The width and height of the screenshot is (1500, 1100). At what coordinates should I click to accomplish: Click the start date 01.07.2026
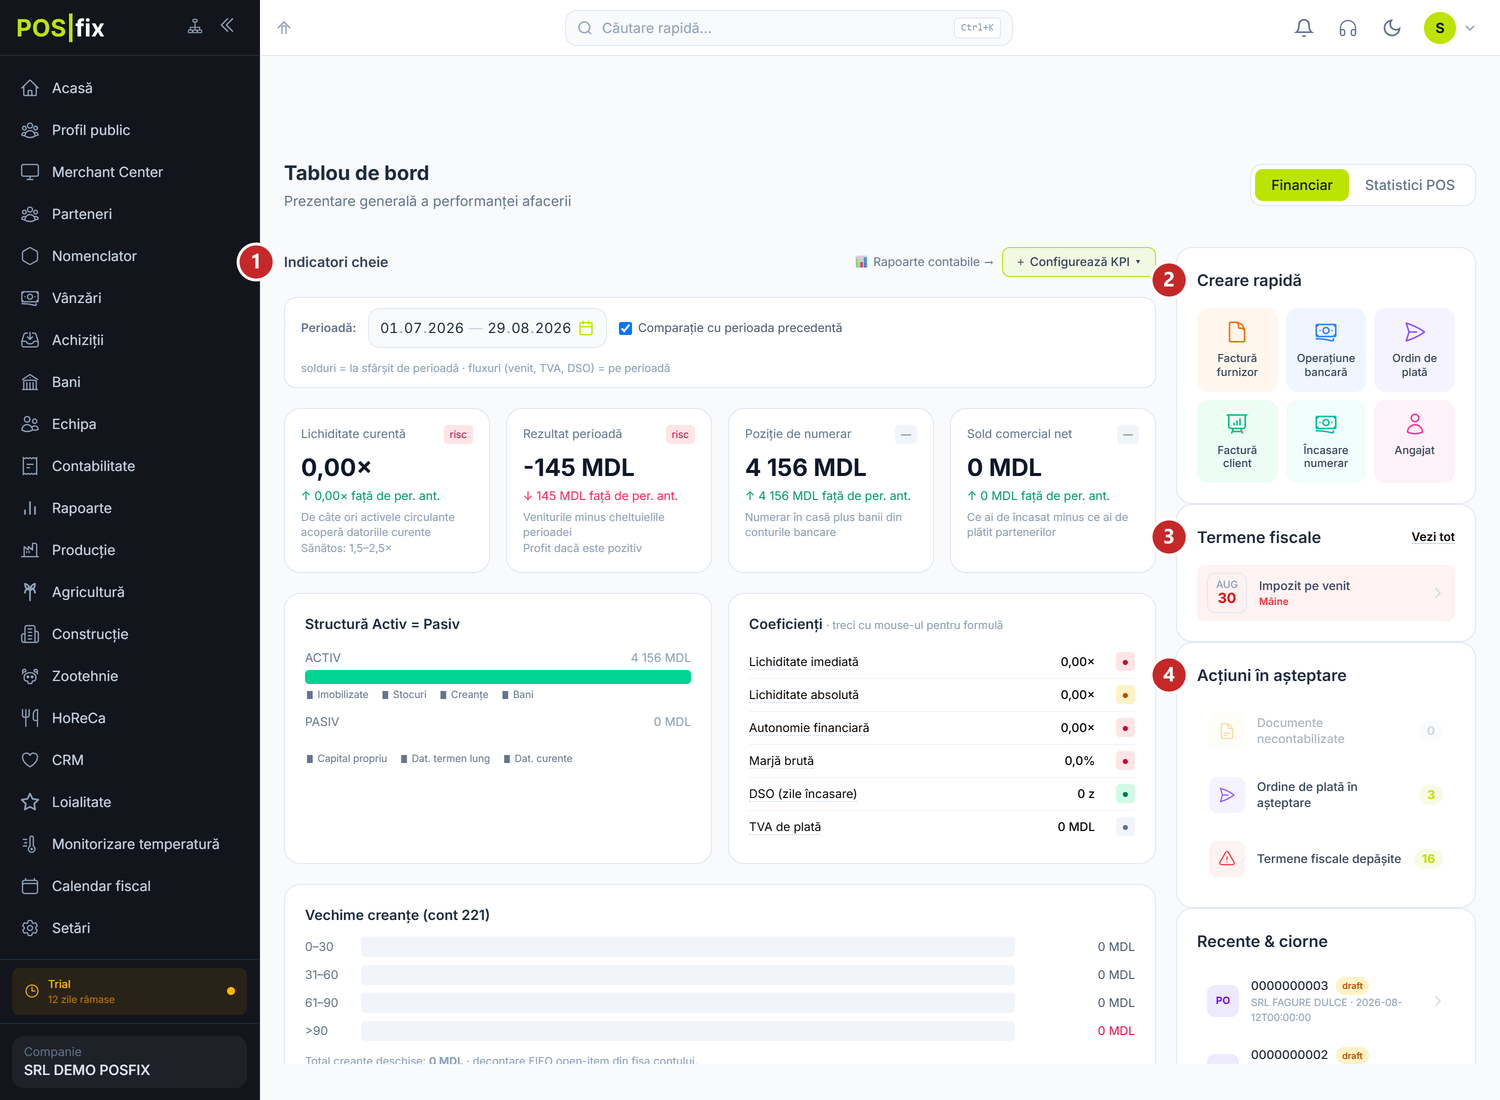coord(422,328)
